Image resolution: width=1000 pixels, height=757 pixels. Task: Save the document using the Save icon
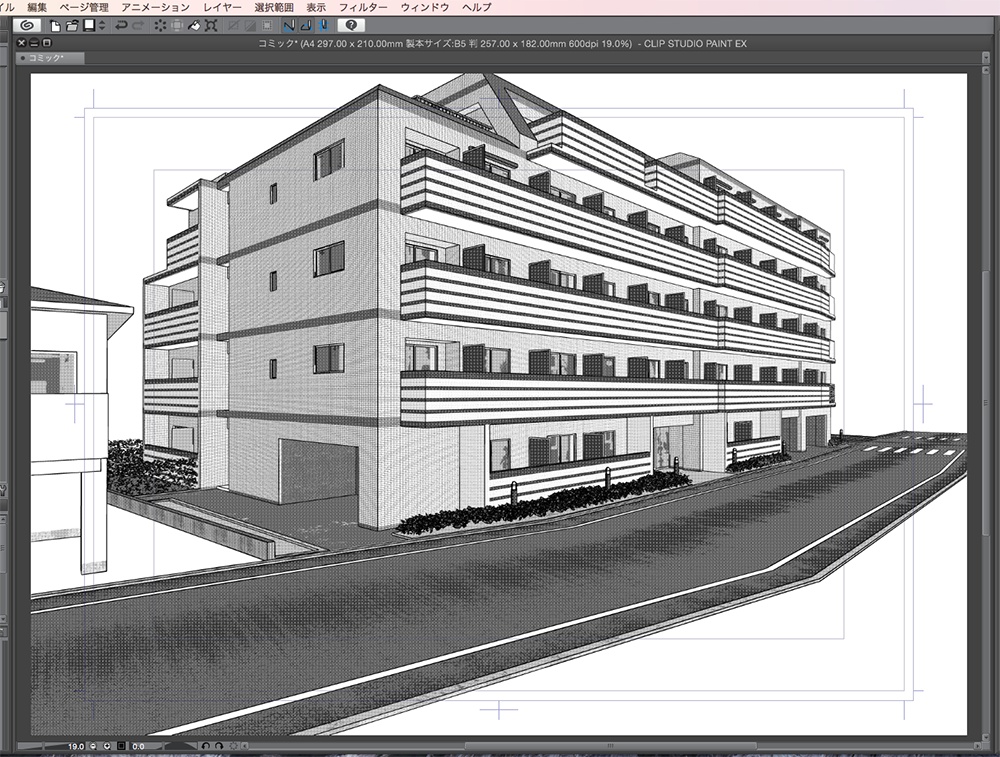[x=87, y=26]
